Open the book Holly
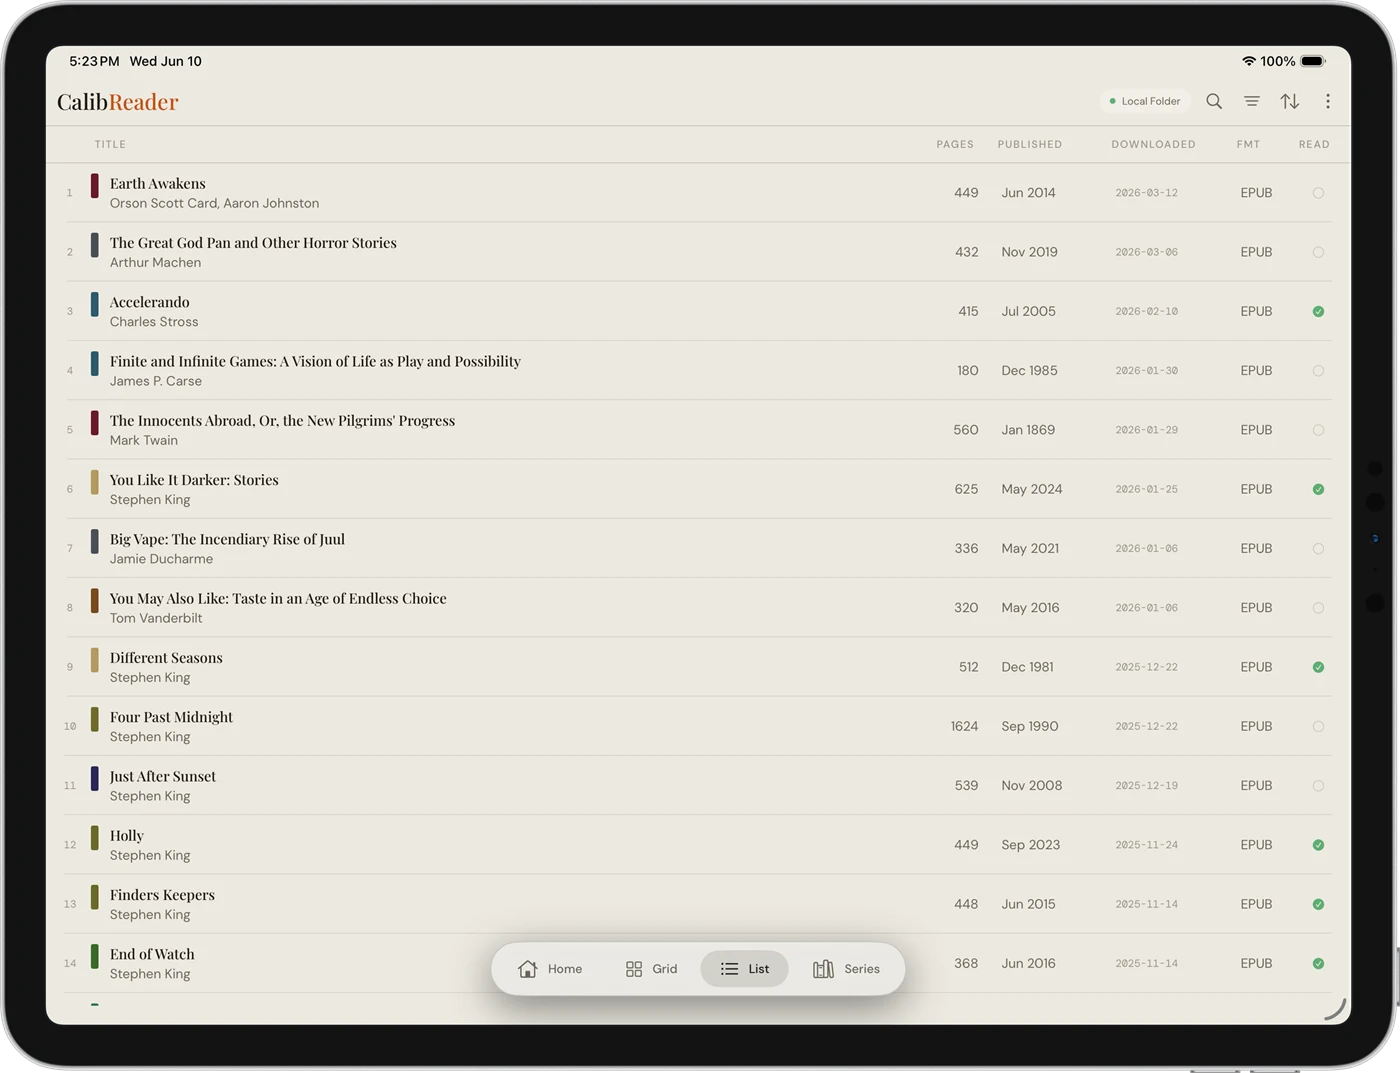Screen dimensions: 1400x1073 click(x=127, y=836)
